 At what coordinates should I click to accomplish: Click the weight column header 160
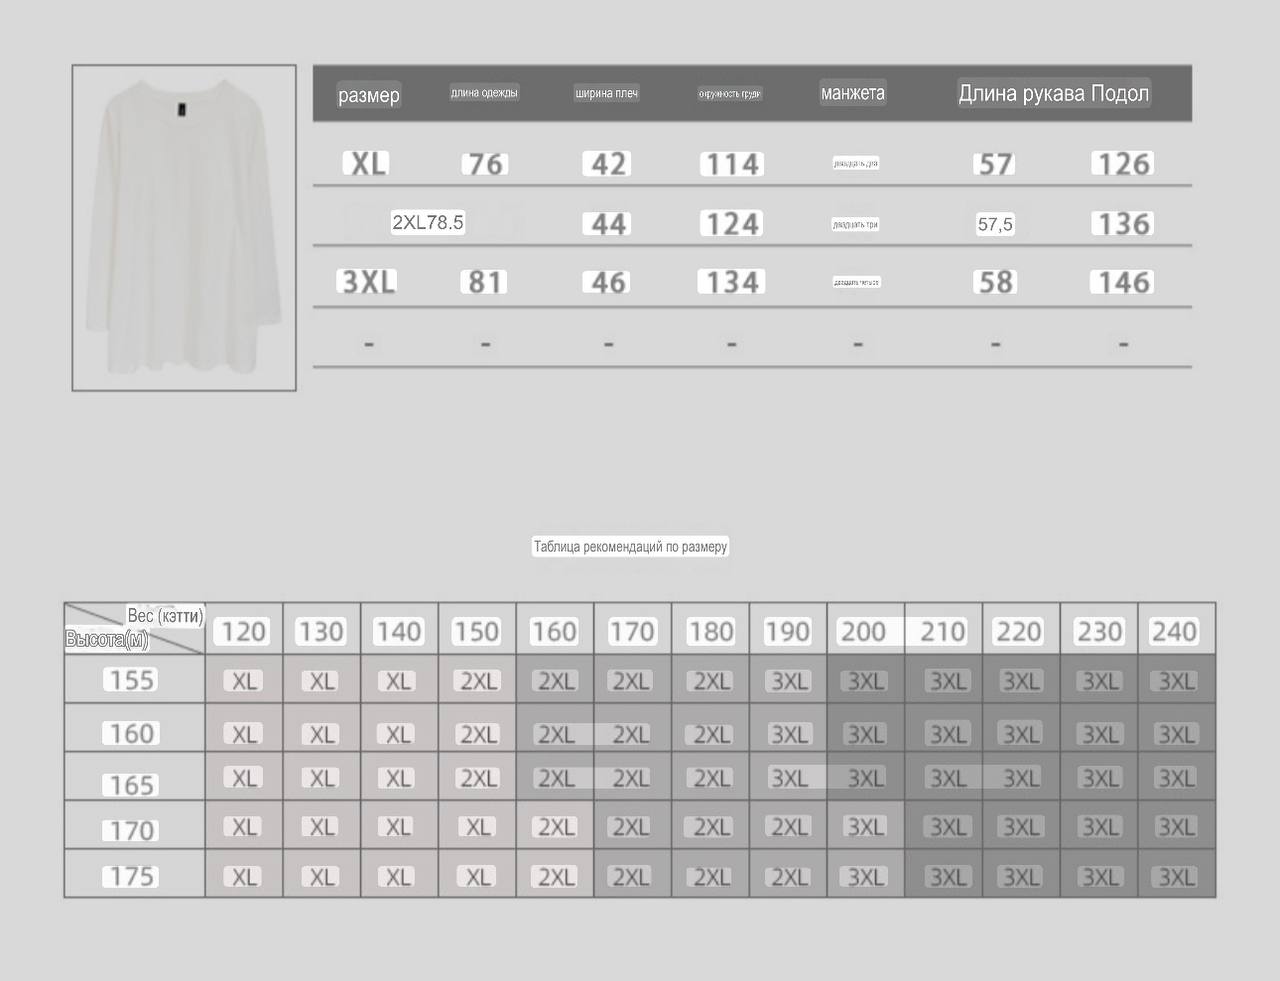[x=554, y=631]
